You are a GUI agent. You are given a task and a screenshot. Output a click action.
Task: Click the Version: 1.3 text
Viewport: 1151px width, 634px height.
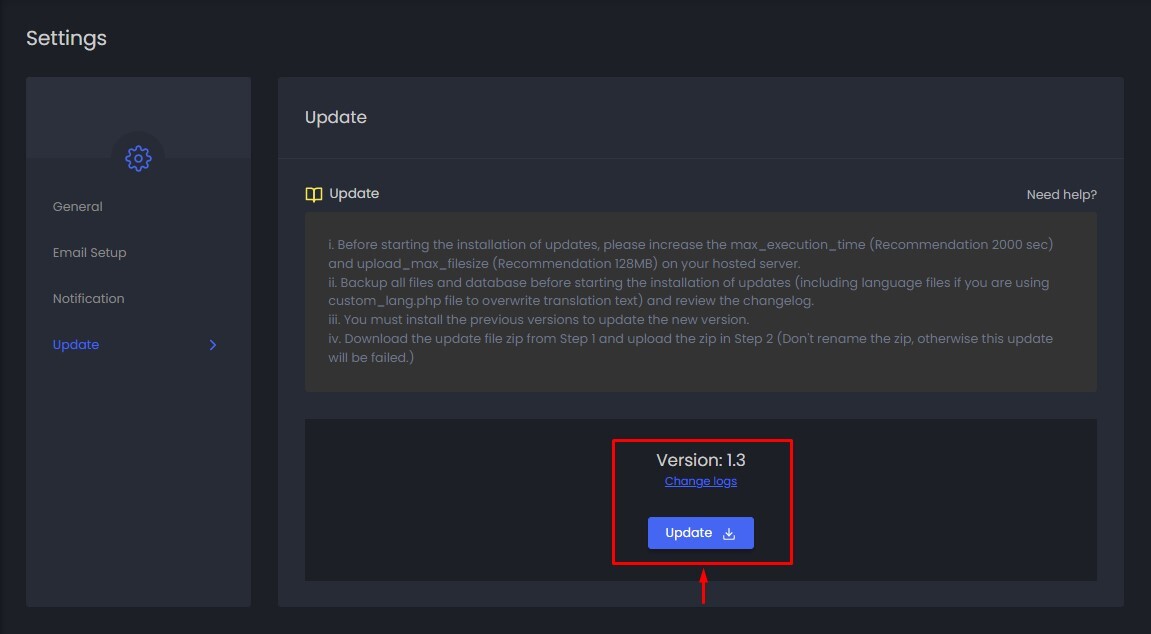click(700, 460)
